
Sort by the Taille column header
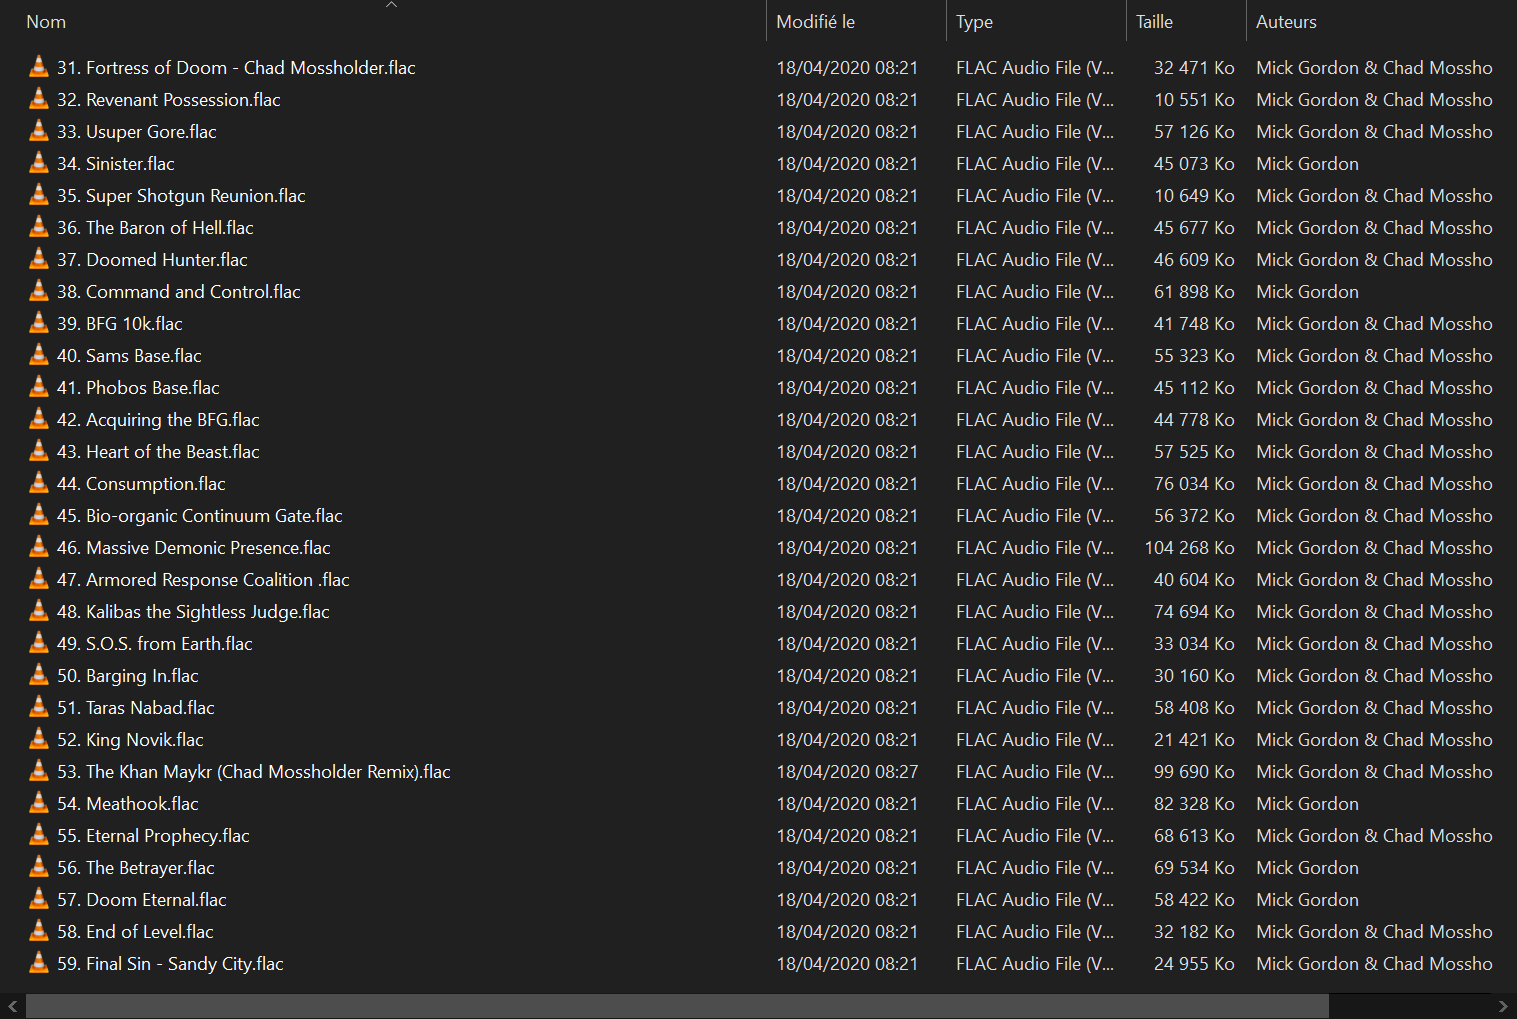tap(1154, 22)
